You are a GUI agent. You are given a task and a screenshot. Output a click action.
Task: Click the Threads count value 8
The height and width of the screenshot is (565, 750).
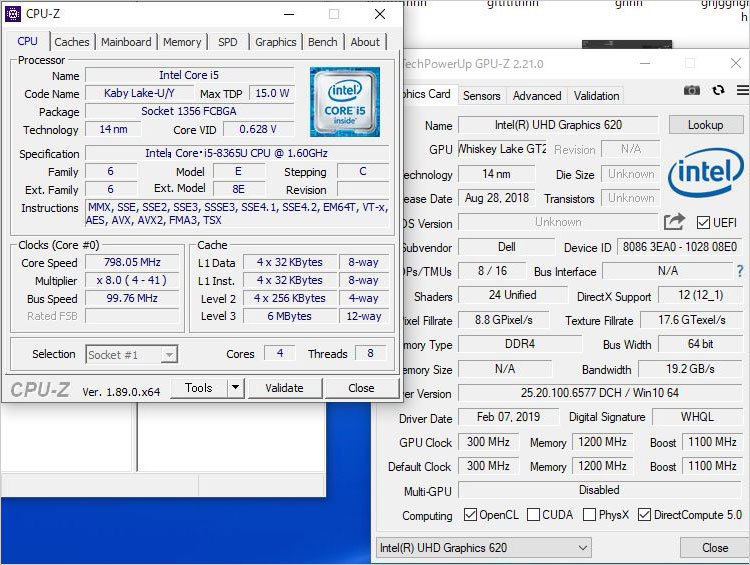[x=370, y=353]
